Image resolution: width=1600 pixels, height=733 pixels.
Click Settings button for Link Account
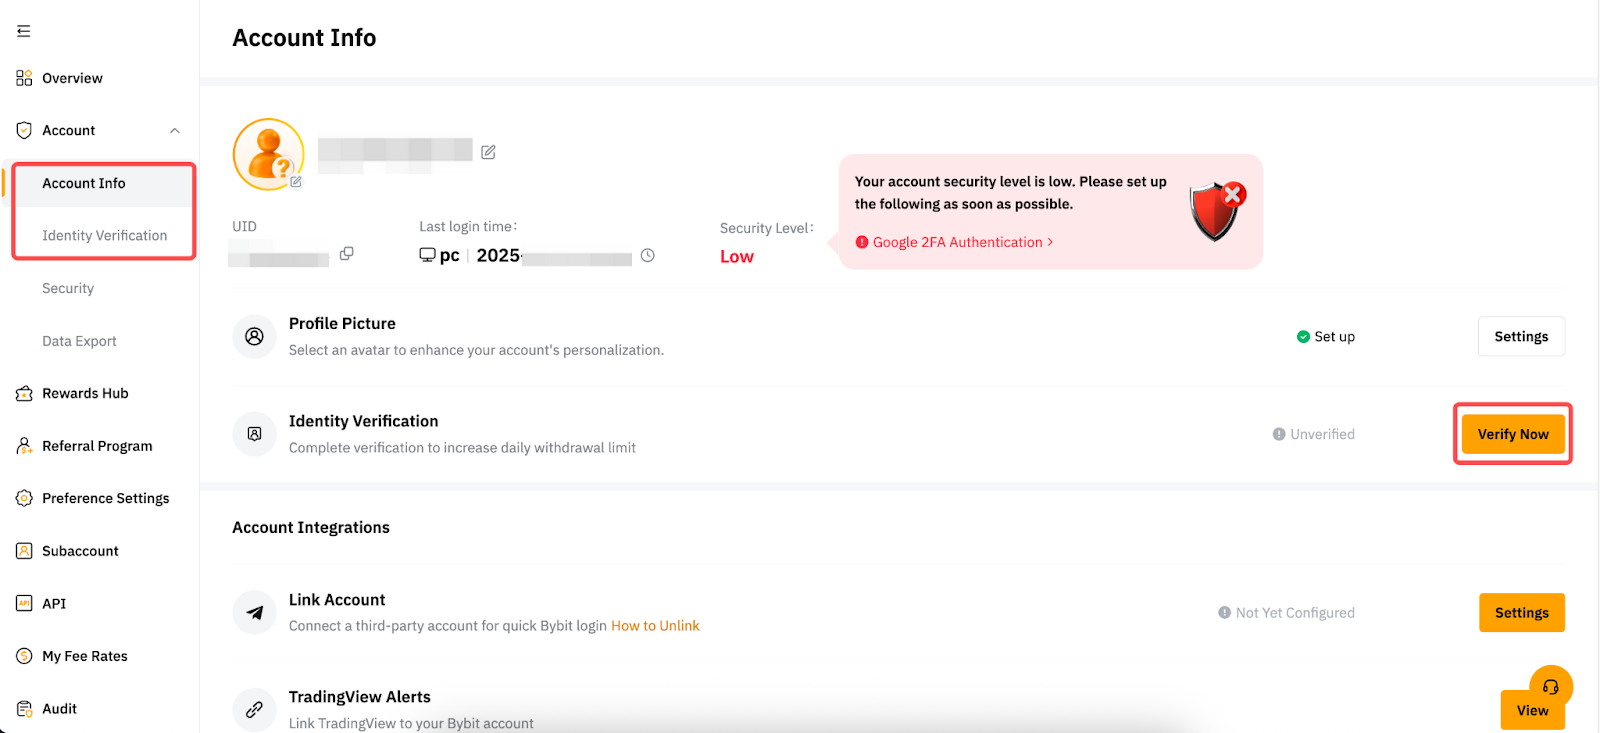(x=1521, y=613)
